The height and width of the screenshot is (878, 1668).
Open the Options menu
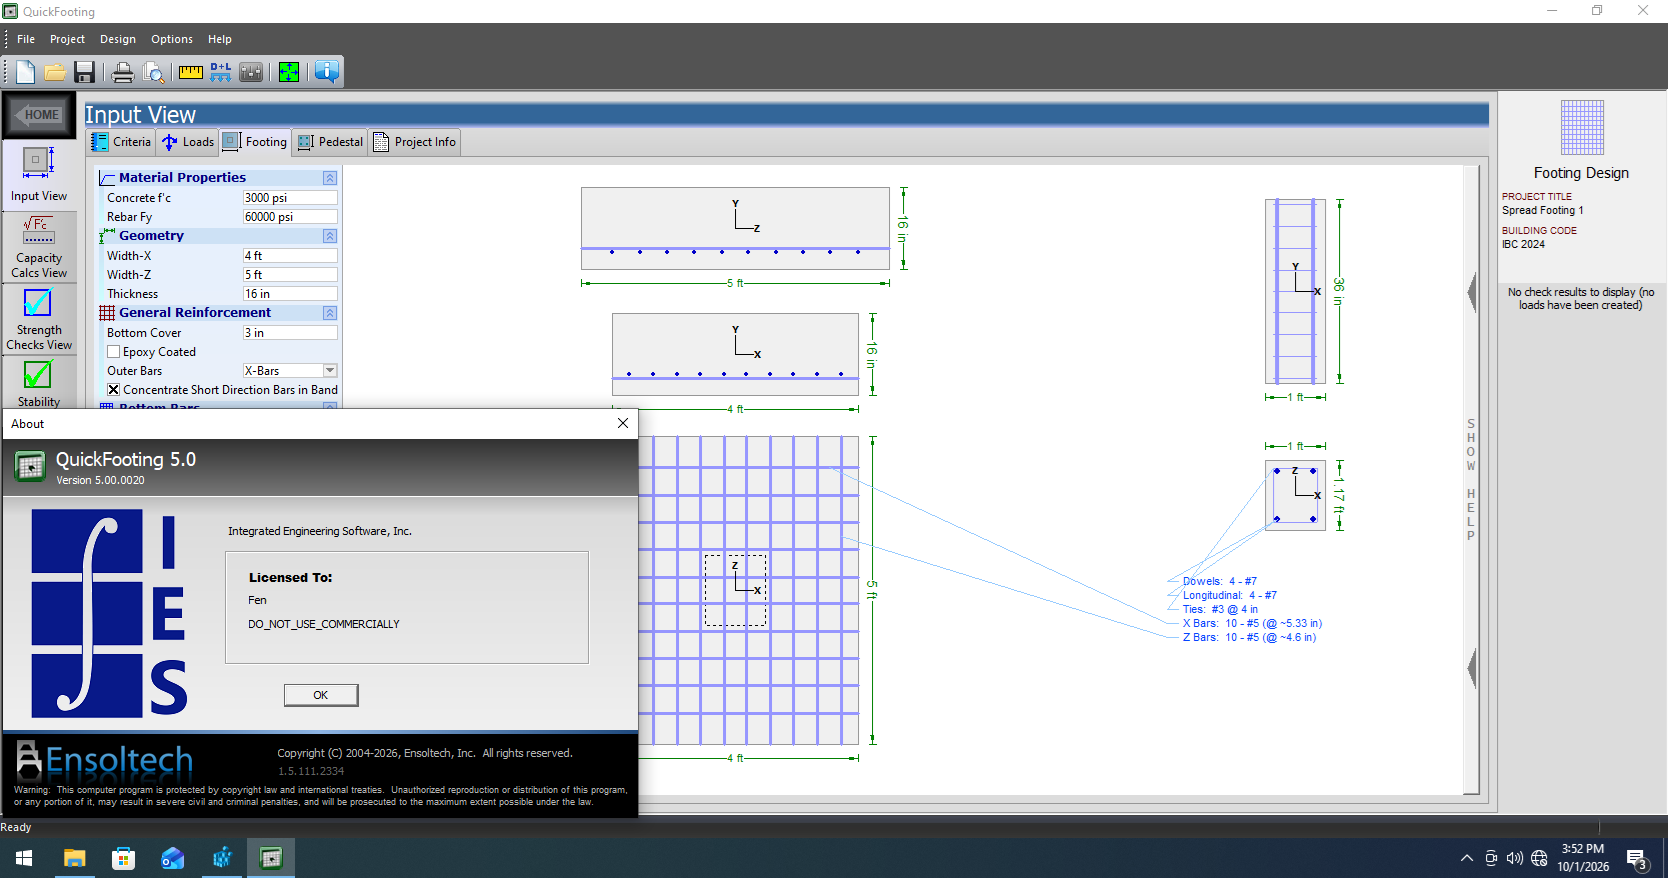172,39
